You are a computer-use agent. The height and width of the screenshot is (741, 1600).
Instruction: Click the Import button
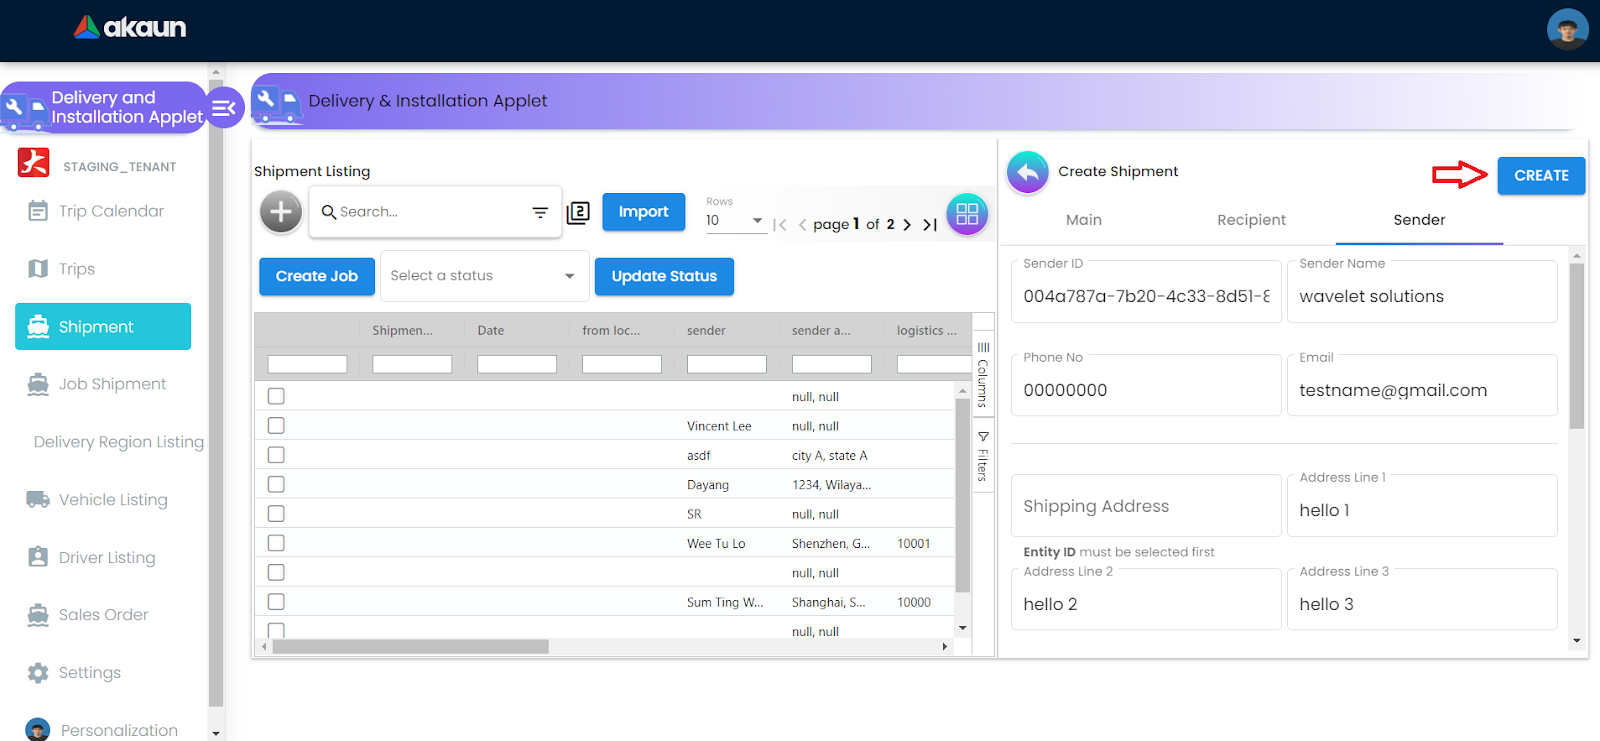pos(644,212)
